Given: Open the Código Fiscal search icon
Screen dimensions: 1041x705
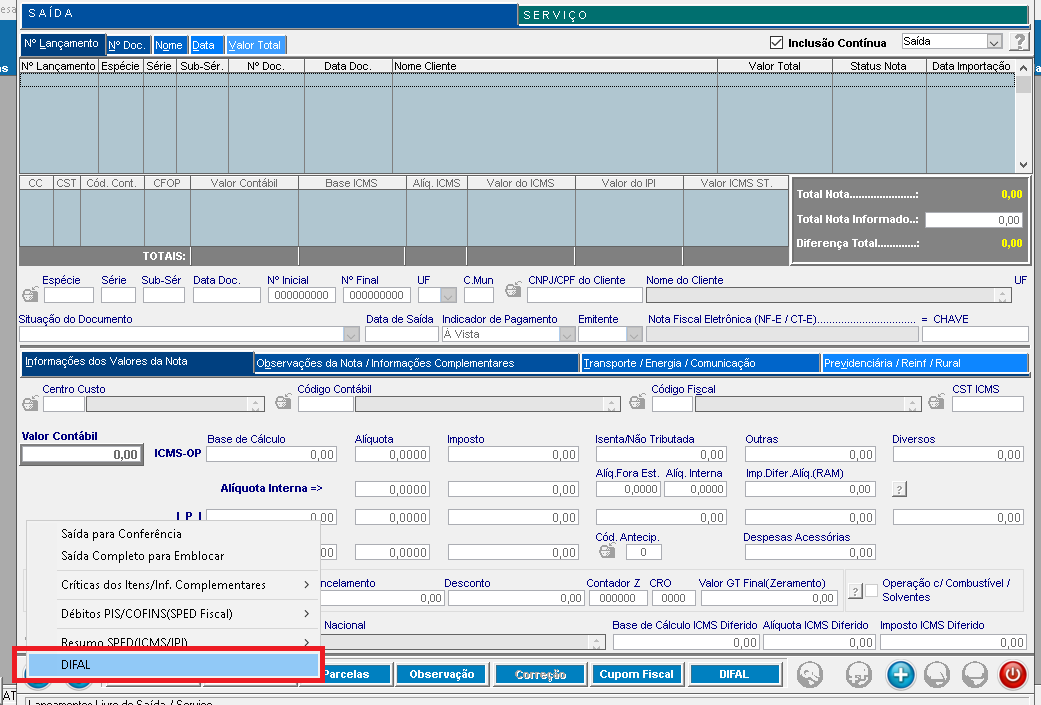Looking at the screenshot, I should 637,402.
